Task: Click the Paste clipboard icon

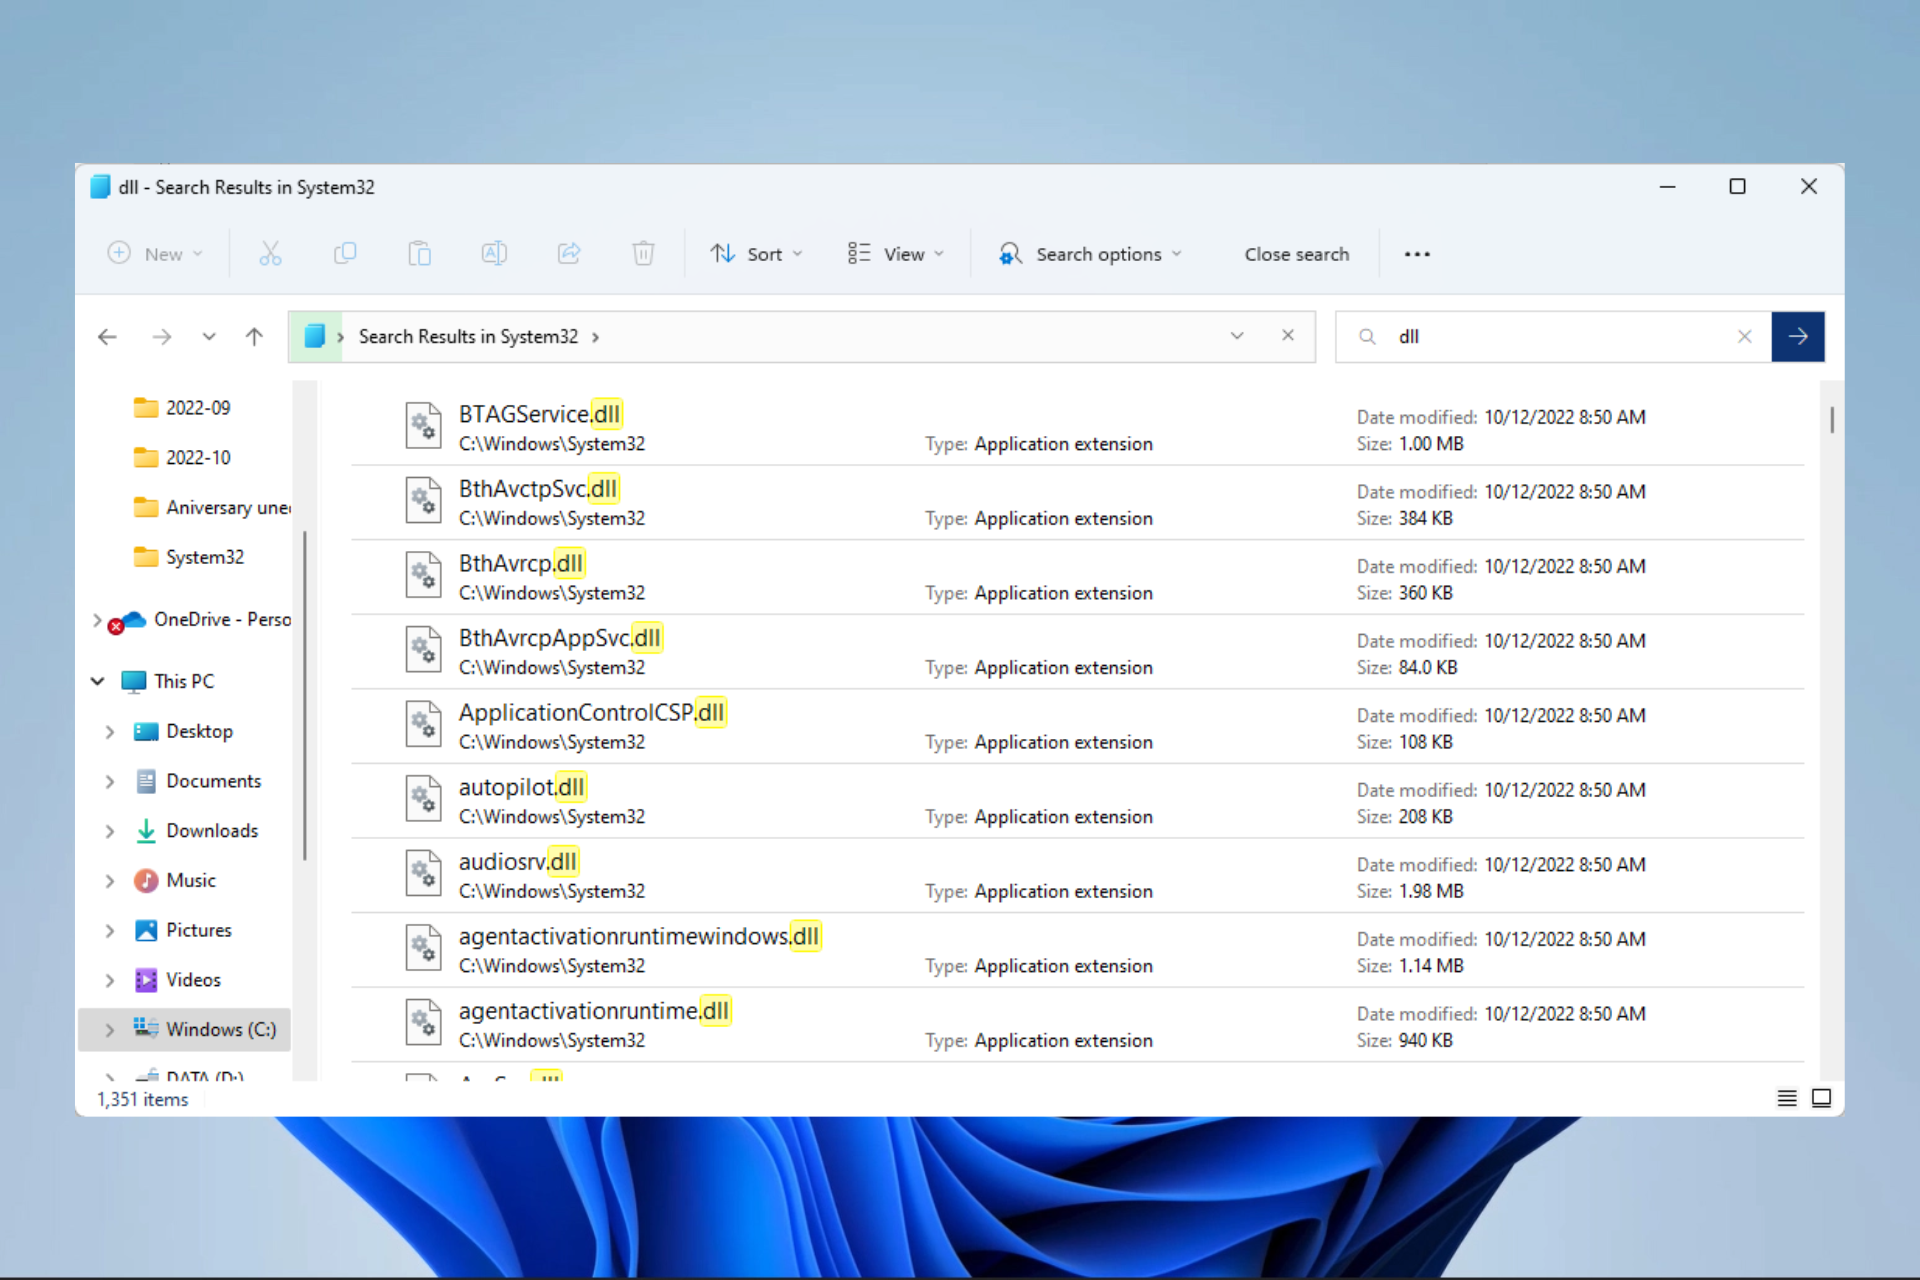Action: pyautogui.click(x=419, y=254)
